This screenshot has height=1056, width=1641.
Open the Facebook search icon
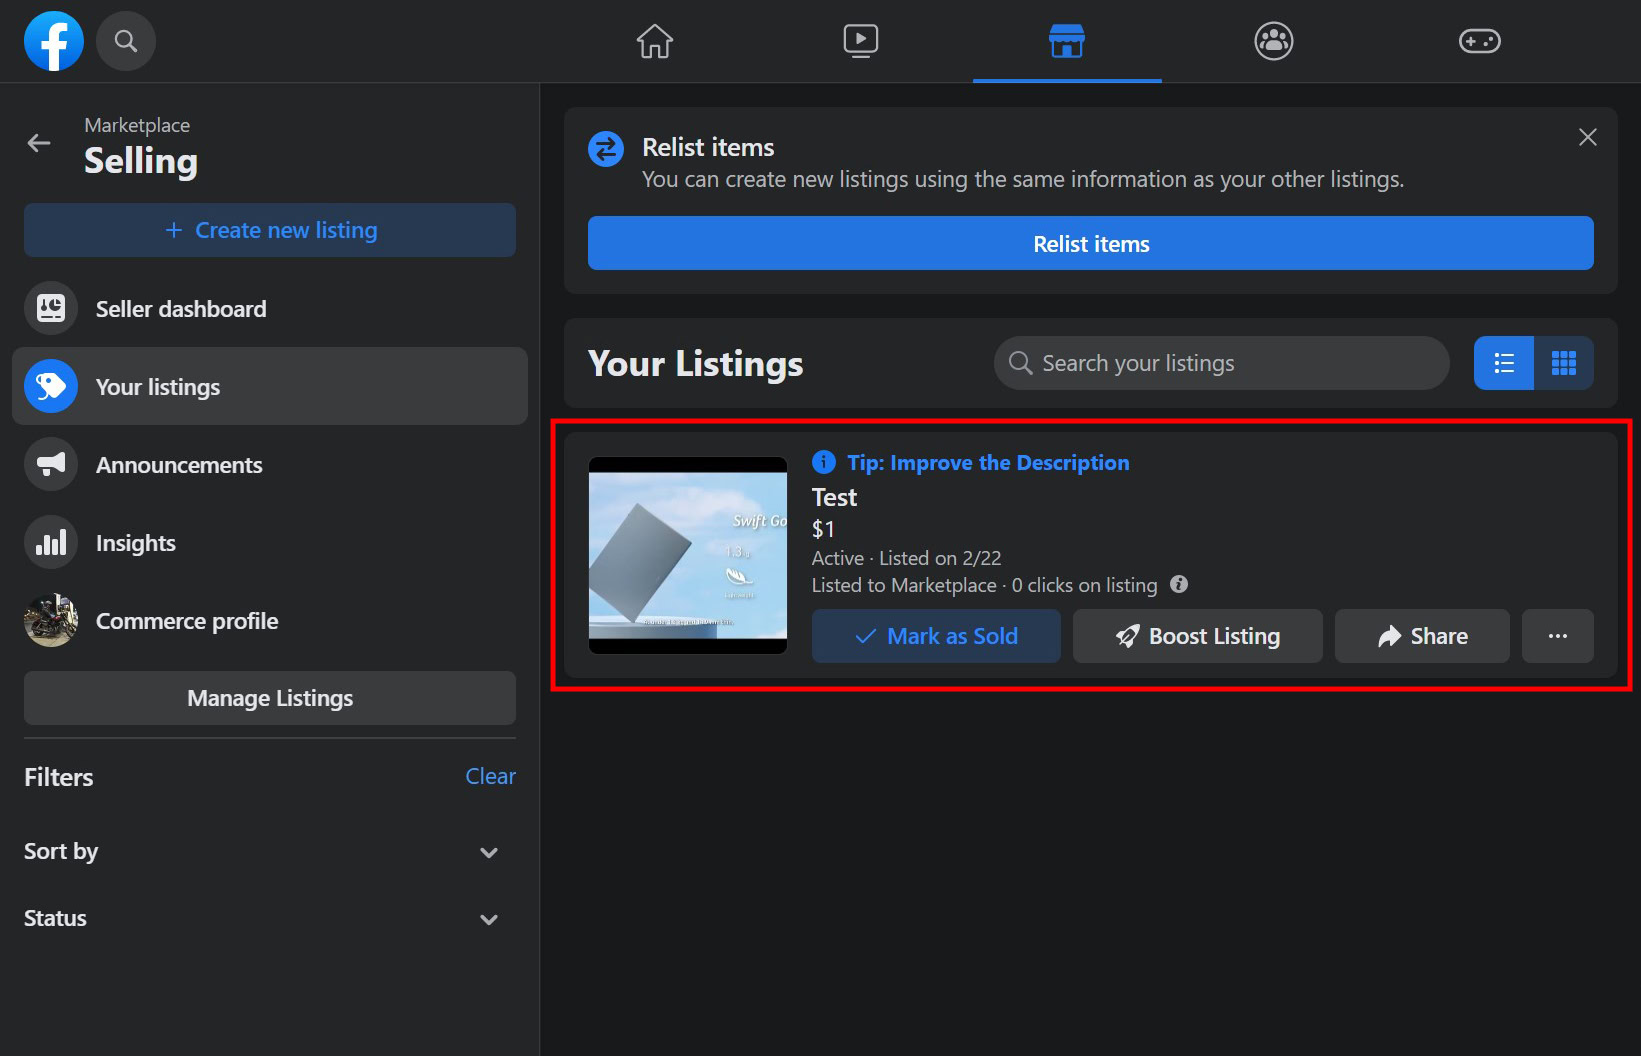(x=126, y=41)
